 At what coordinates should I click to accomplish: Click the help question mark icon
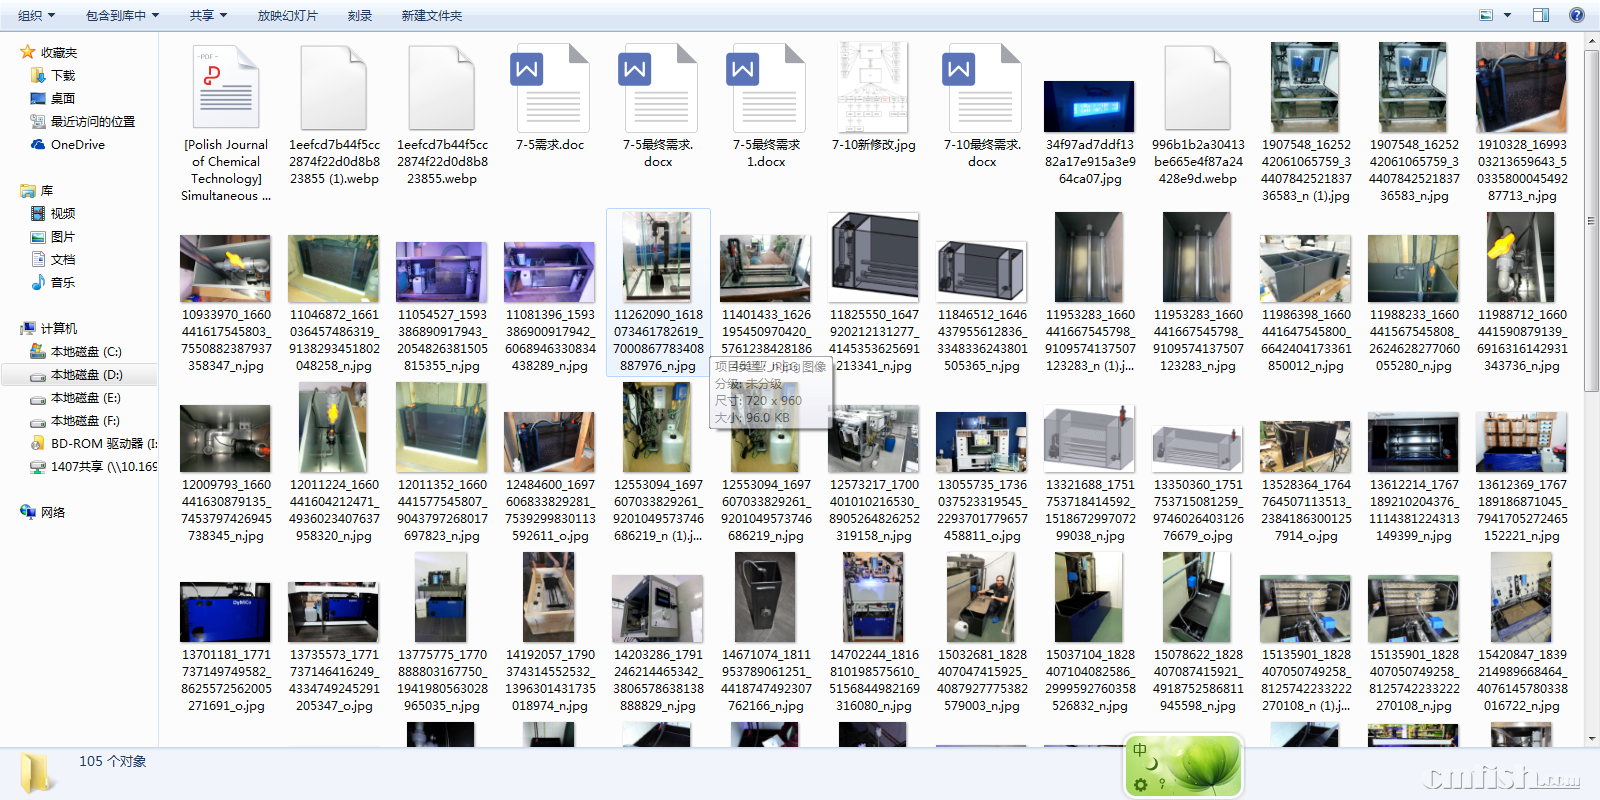[x=1577, y=15]
